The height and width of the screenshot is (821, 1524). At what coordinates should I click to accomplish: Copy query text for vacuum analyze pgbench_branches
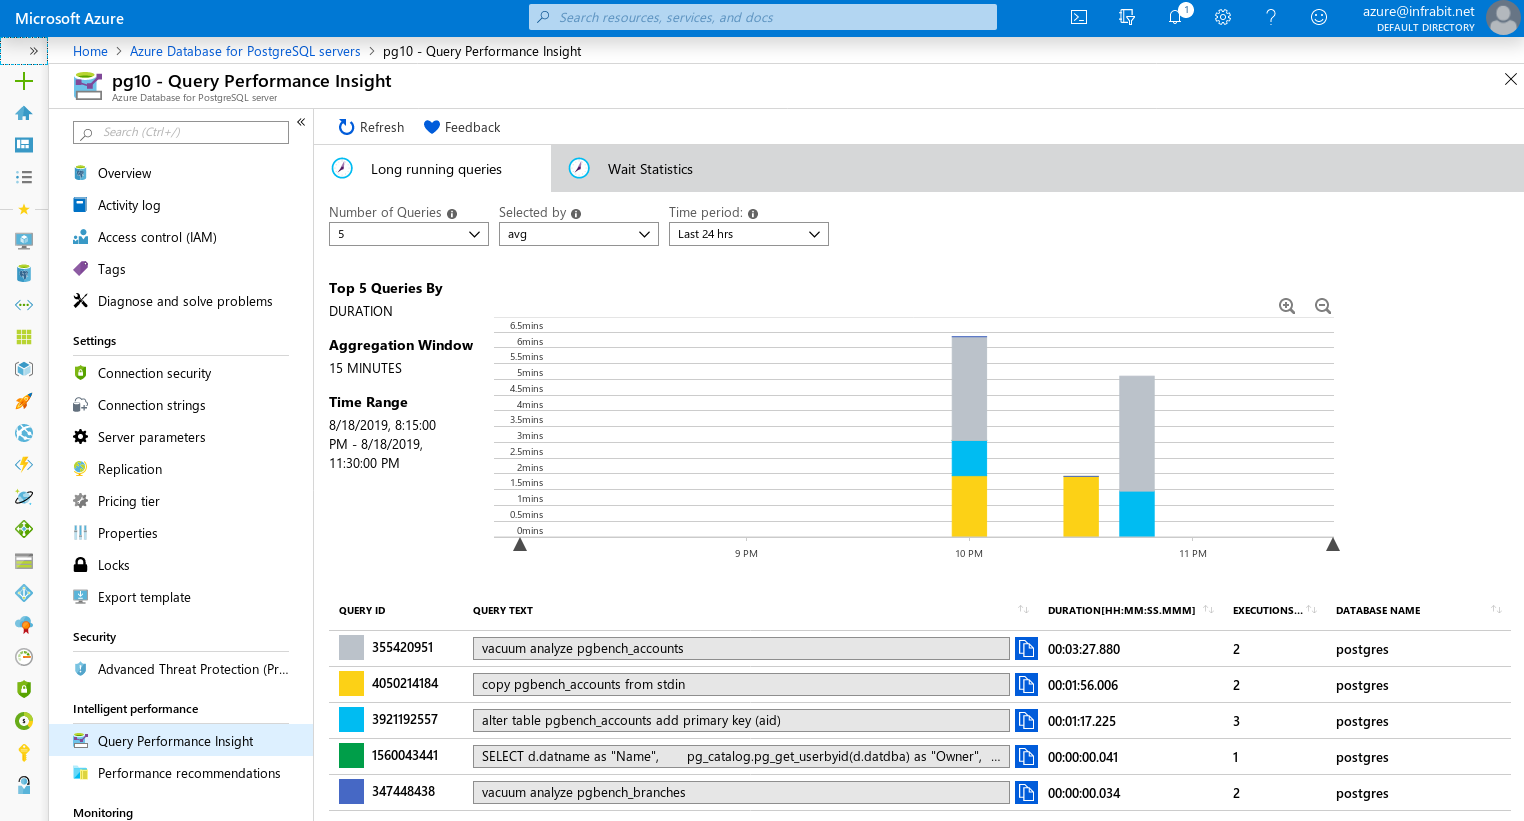point(1026,793)
